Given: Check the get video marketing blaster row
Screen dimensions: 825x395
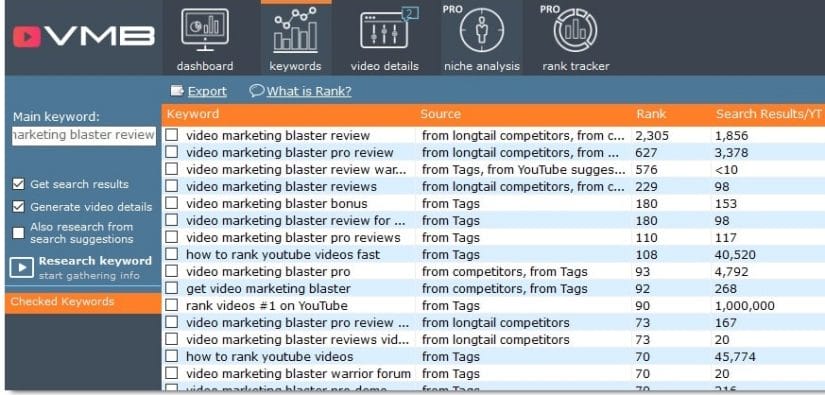Looking at the screenshot, I should 172,288.
